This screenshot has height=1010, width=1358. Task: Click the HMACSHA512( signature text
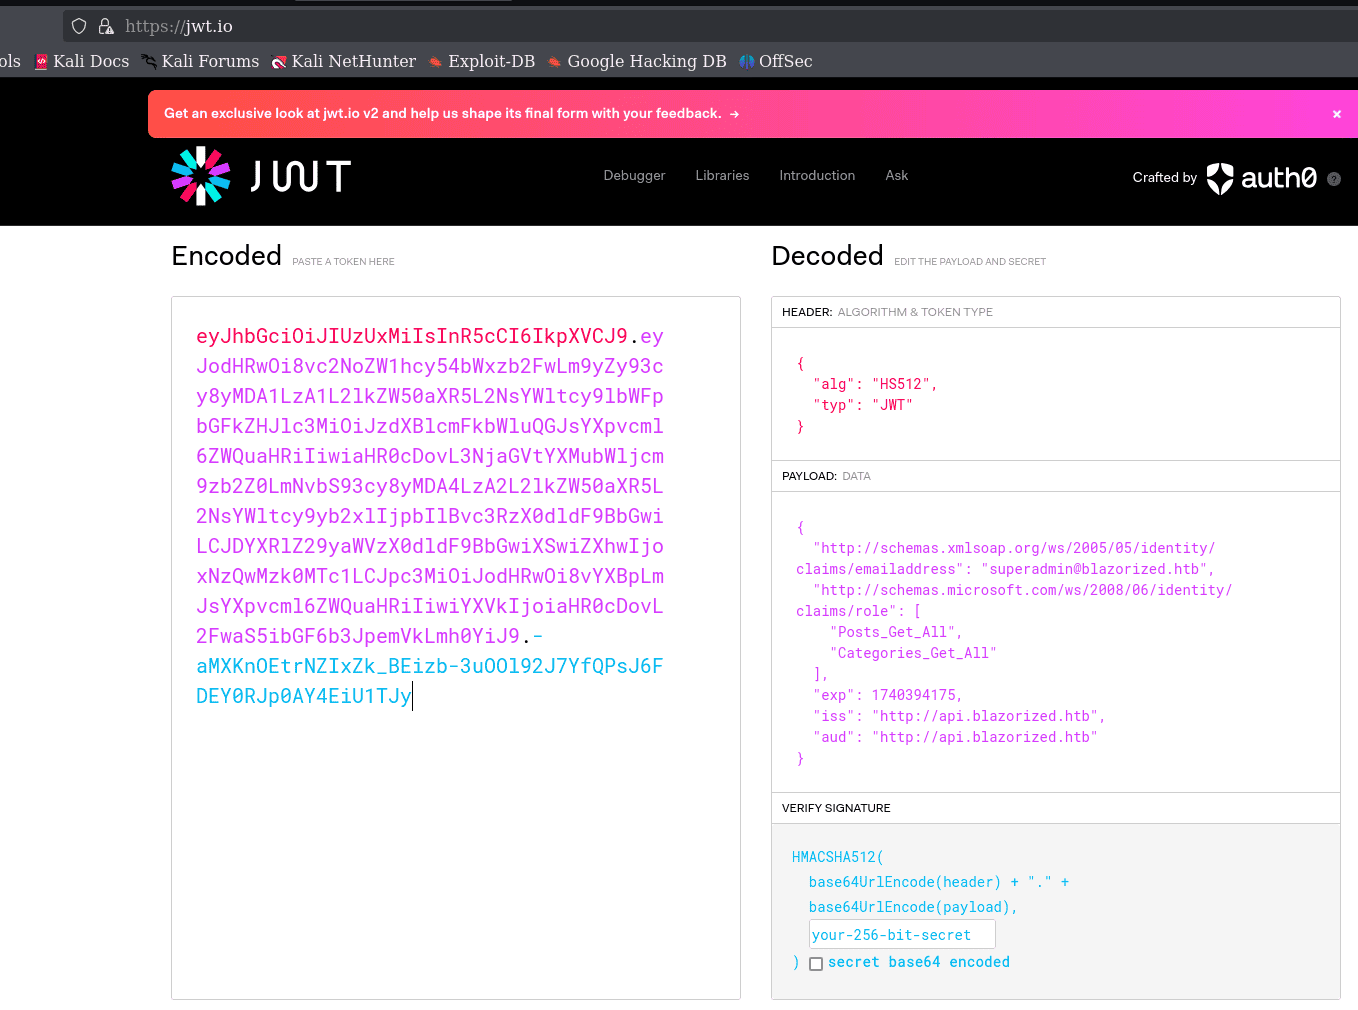pos(838,857)
